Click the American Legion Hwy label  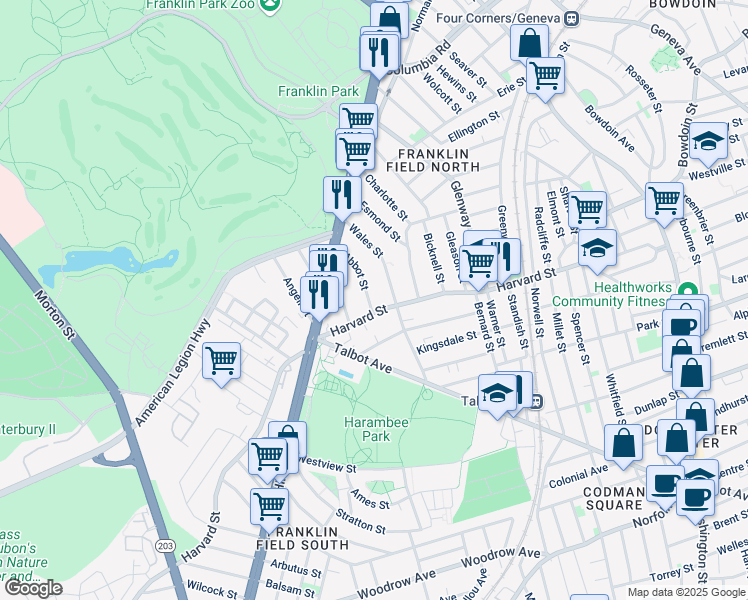tap(173, 373)
